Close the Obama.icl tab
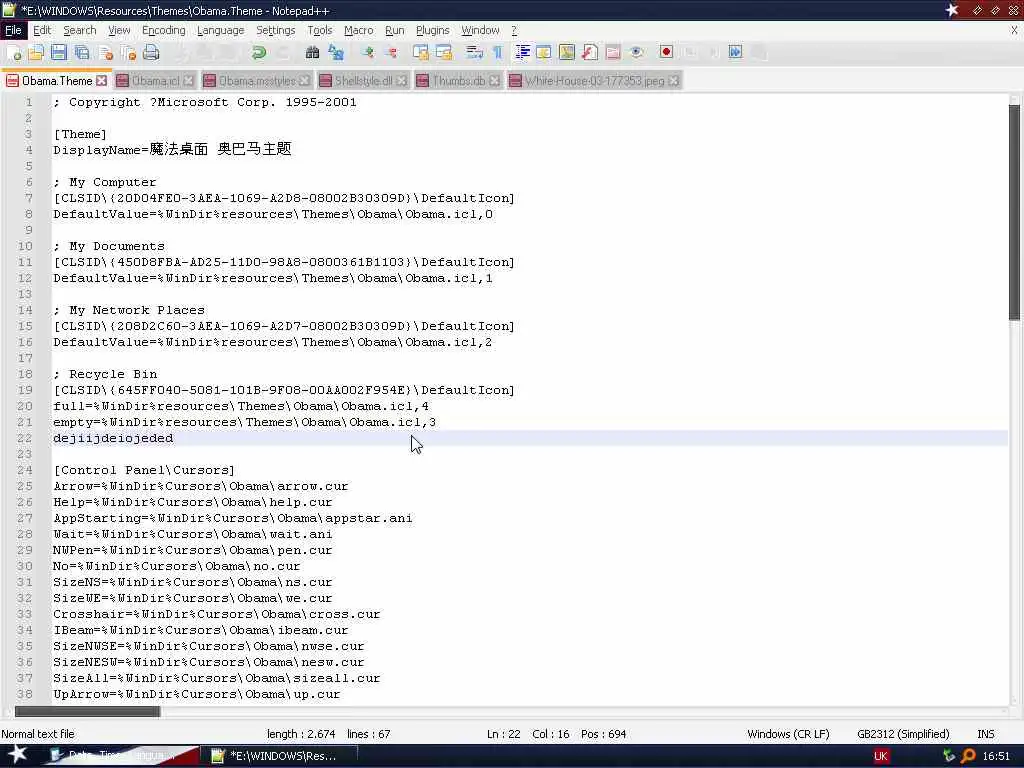This screenshot has height=768, width=1024. [188, 80]
